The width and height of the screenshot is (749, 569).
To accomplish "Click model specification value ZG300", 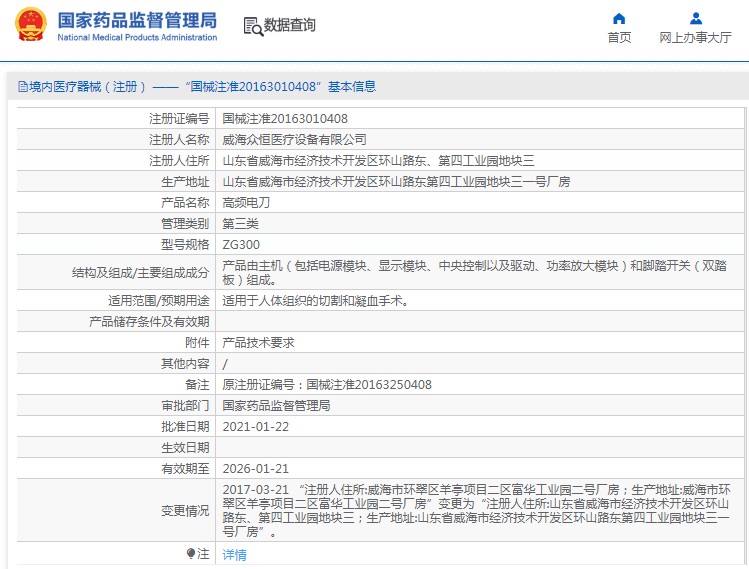I will pyautogui.click(x=240, y=244).
